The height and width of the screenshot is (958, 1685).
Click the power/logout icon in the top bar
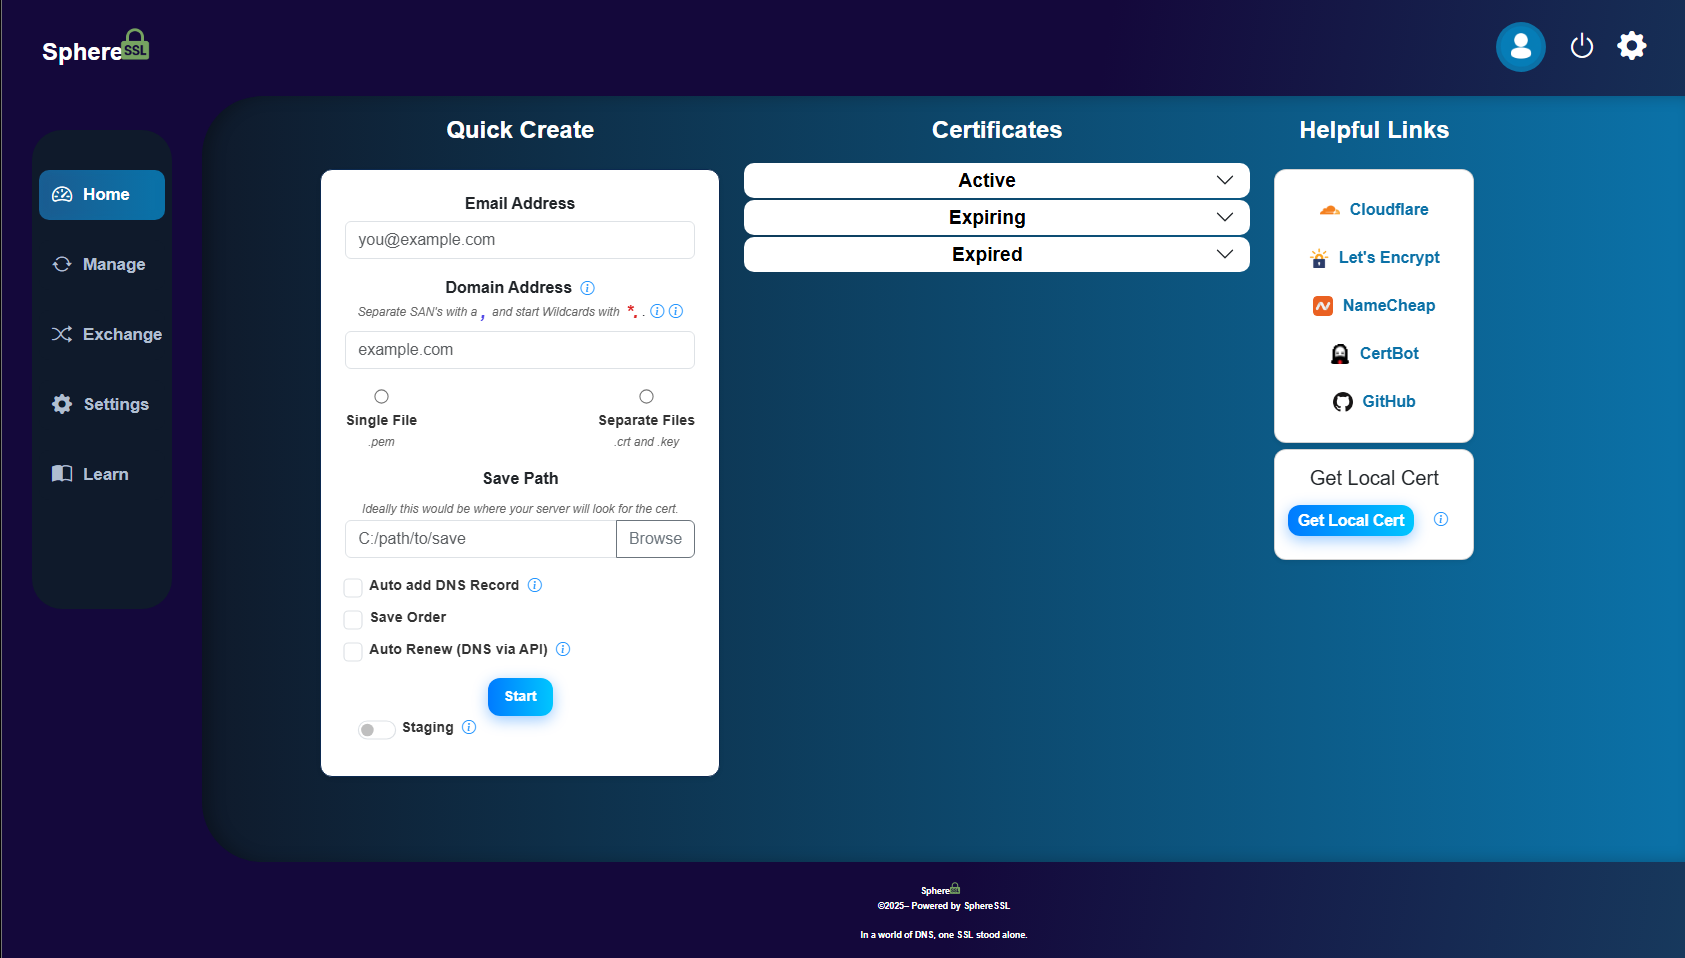(1581, 46)
